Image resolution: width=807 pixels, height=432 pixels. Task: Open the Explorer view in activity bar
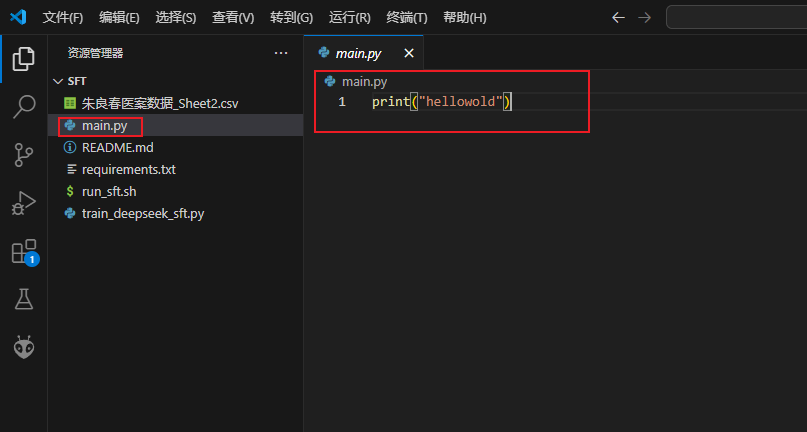click(x=24, y=59)
